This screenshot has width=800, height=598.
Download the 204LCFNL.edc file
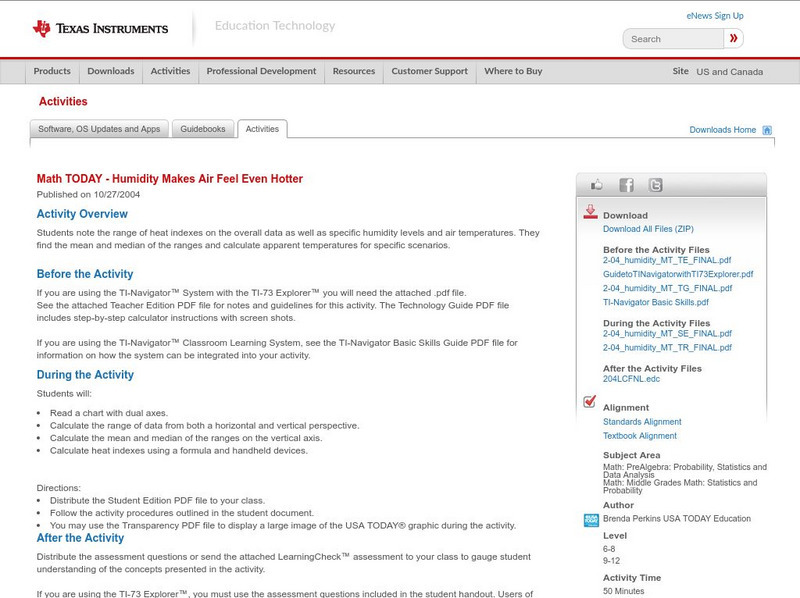[631, 379]
